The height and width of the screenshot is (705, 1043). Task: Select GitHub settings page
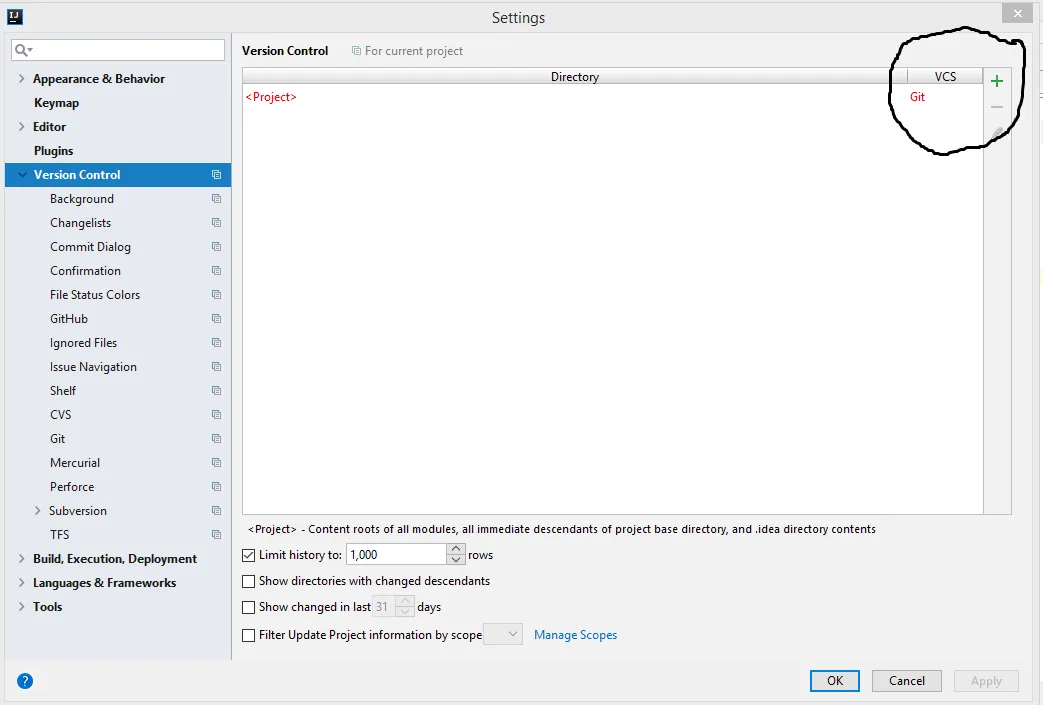coord(69,319)
